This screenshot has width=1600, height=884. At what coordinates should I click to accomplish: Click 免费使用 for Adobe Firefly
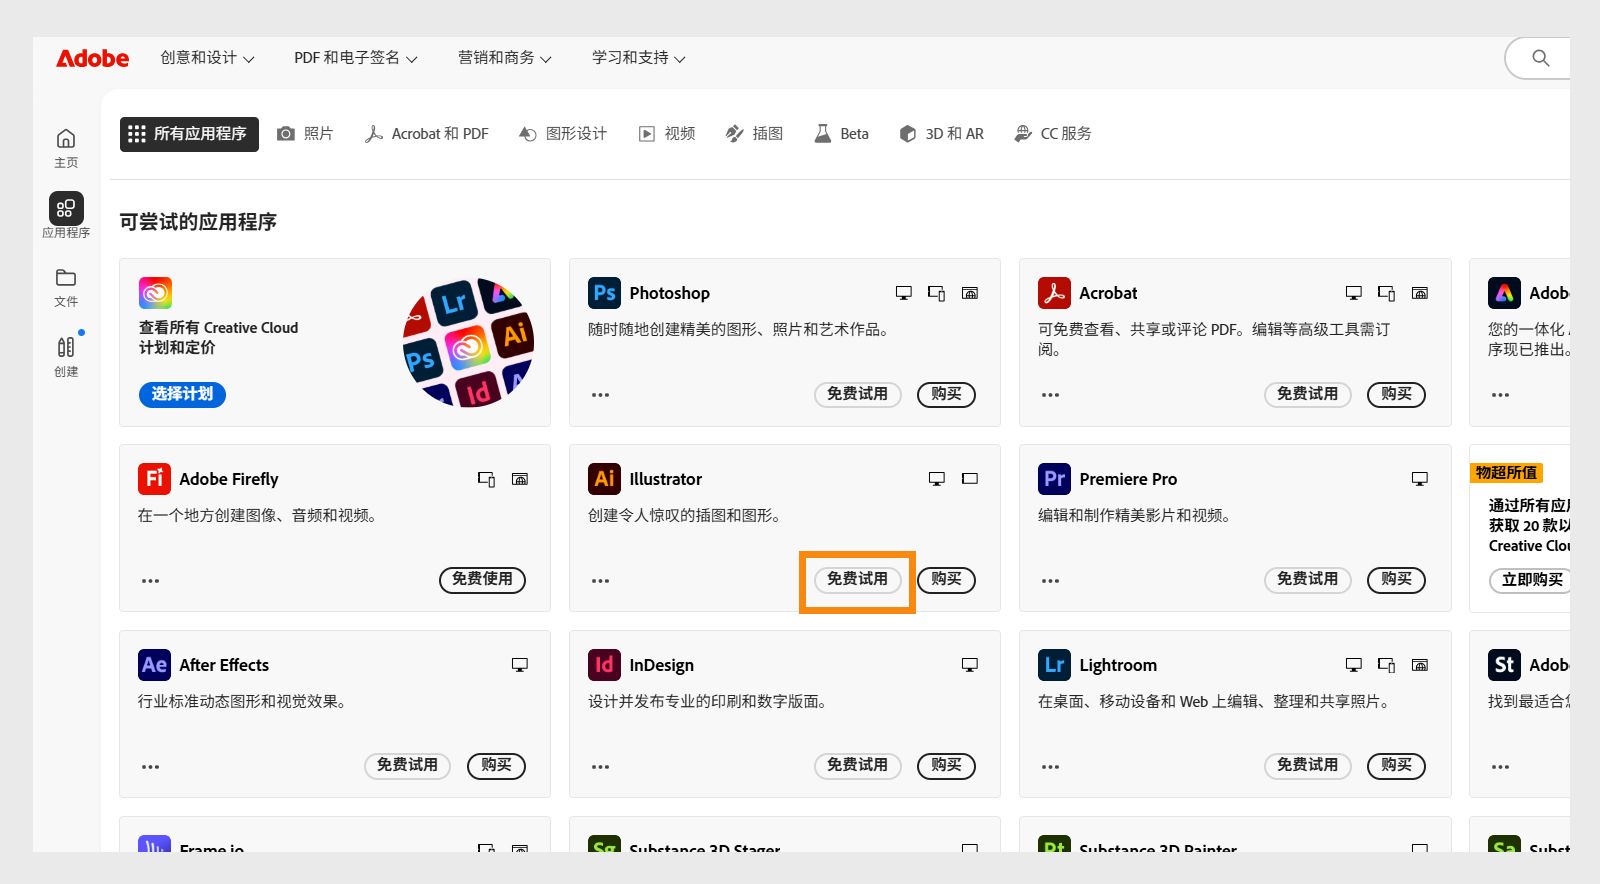[482, 580]
